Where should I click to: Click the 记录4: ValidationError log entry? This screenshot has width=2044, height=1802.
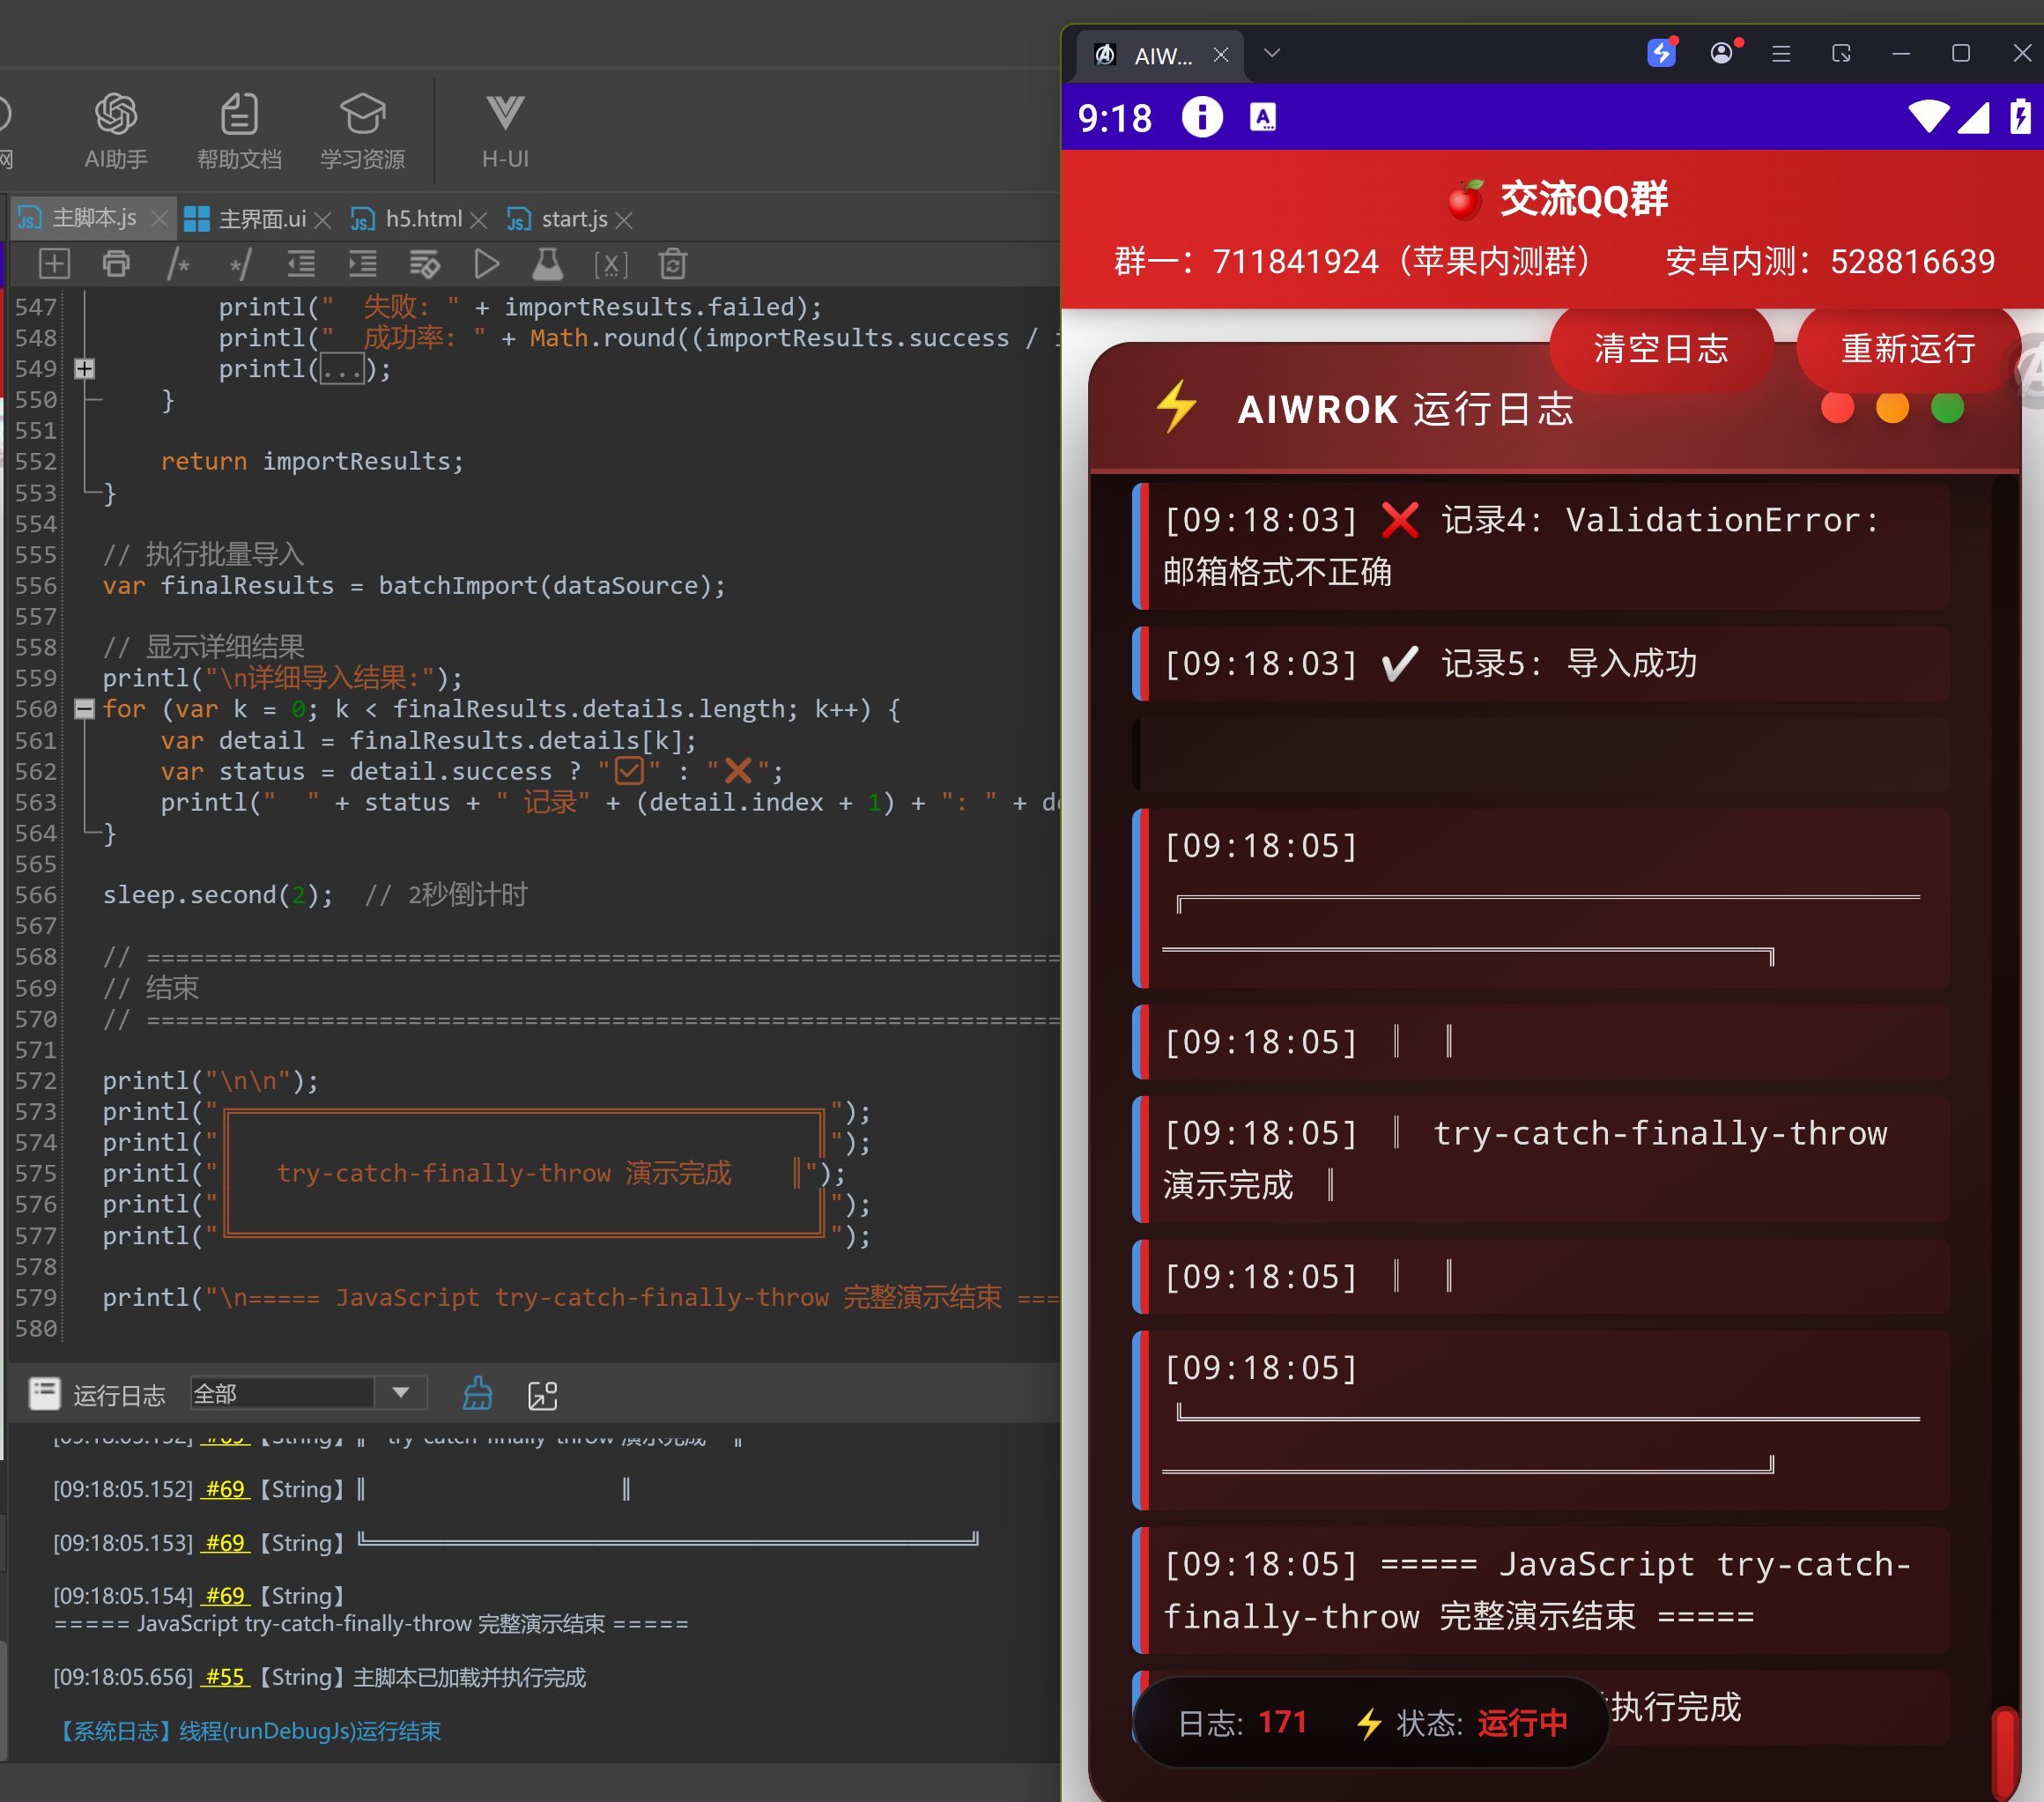[1541, 546]
